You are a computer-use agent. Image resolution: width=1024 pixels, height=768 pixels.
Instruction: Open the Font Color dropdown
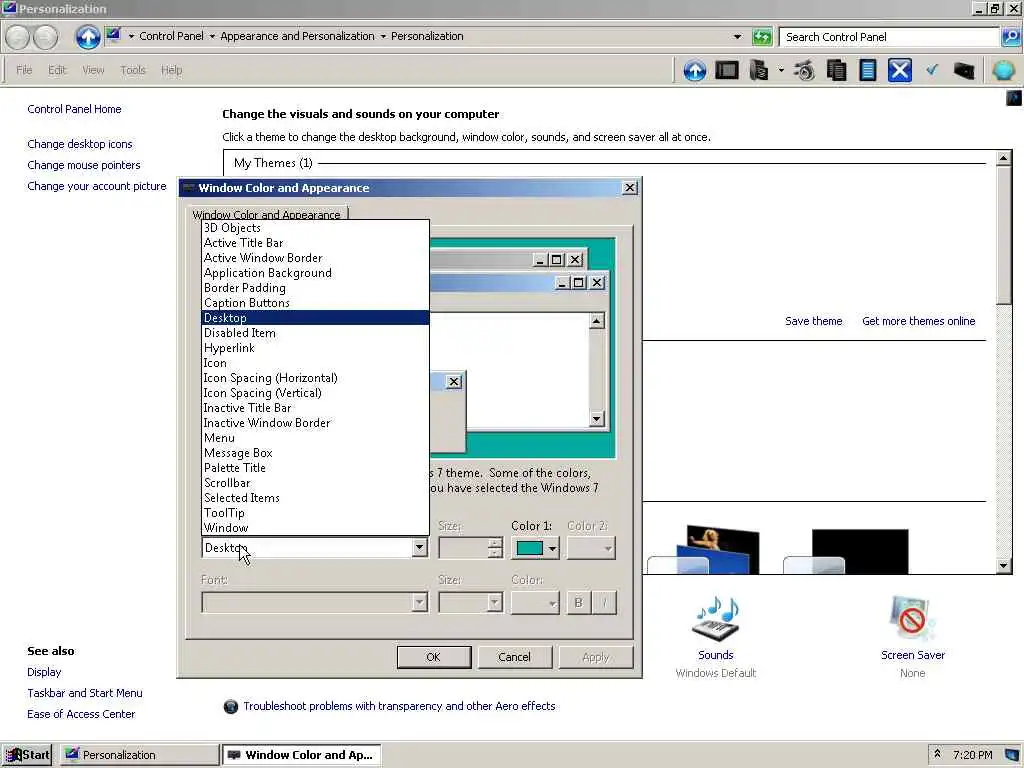[535, 602]
